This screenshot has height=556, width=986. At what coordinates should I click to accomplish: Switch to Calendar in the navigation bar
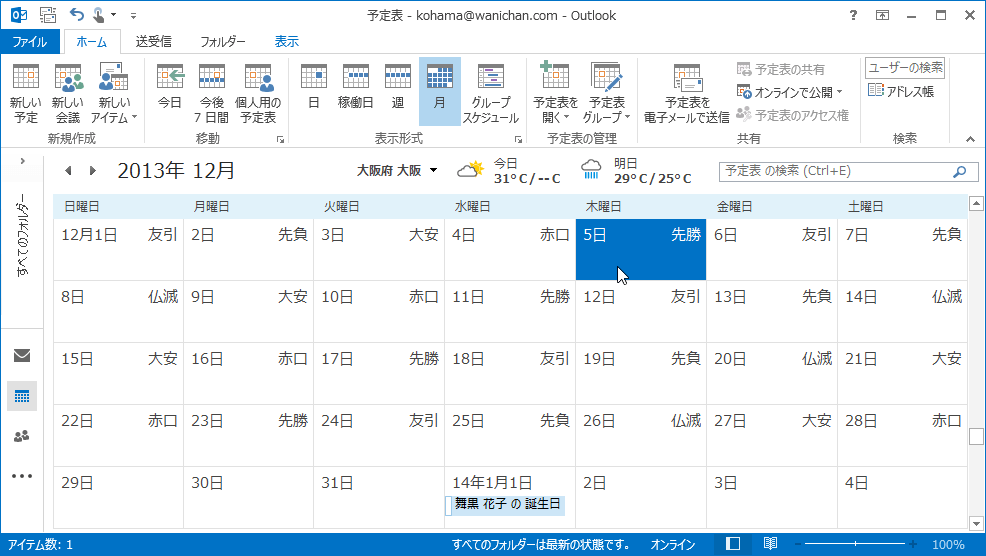tap(22, 396)
